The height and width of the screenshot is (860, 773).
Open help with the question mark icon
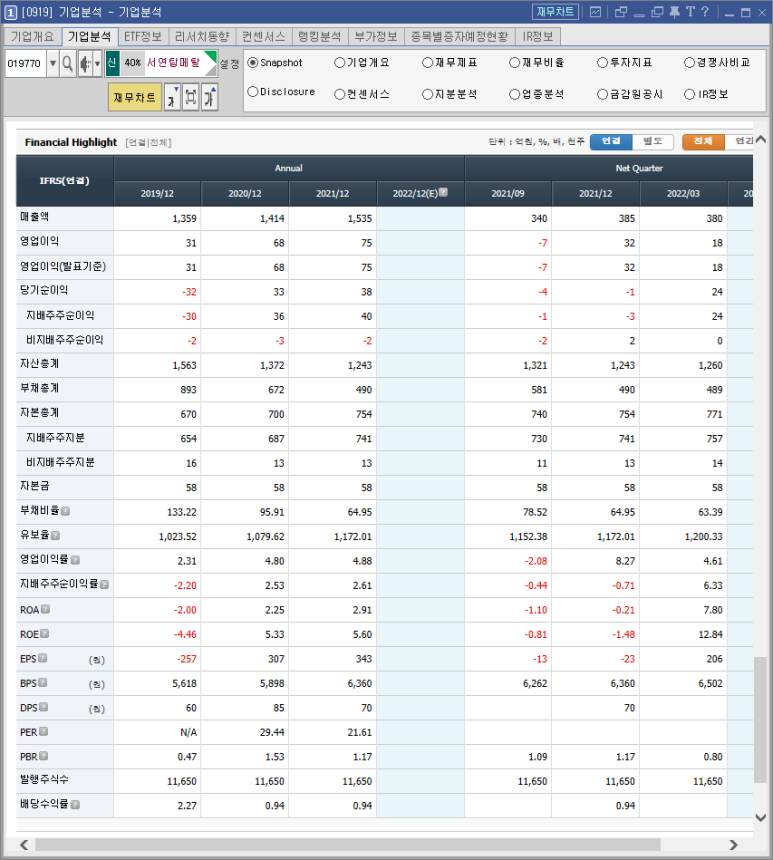[x=706, y=12]
